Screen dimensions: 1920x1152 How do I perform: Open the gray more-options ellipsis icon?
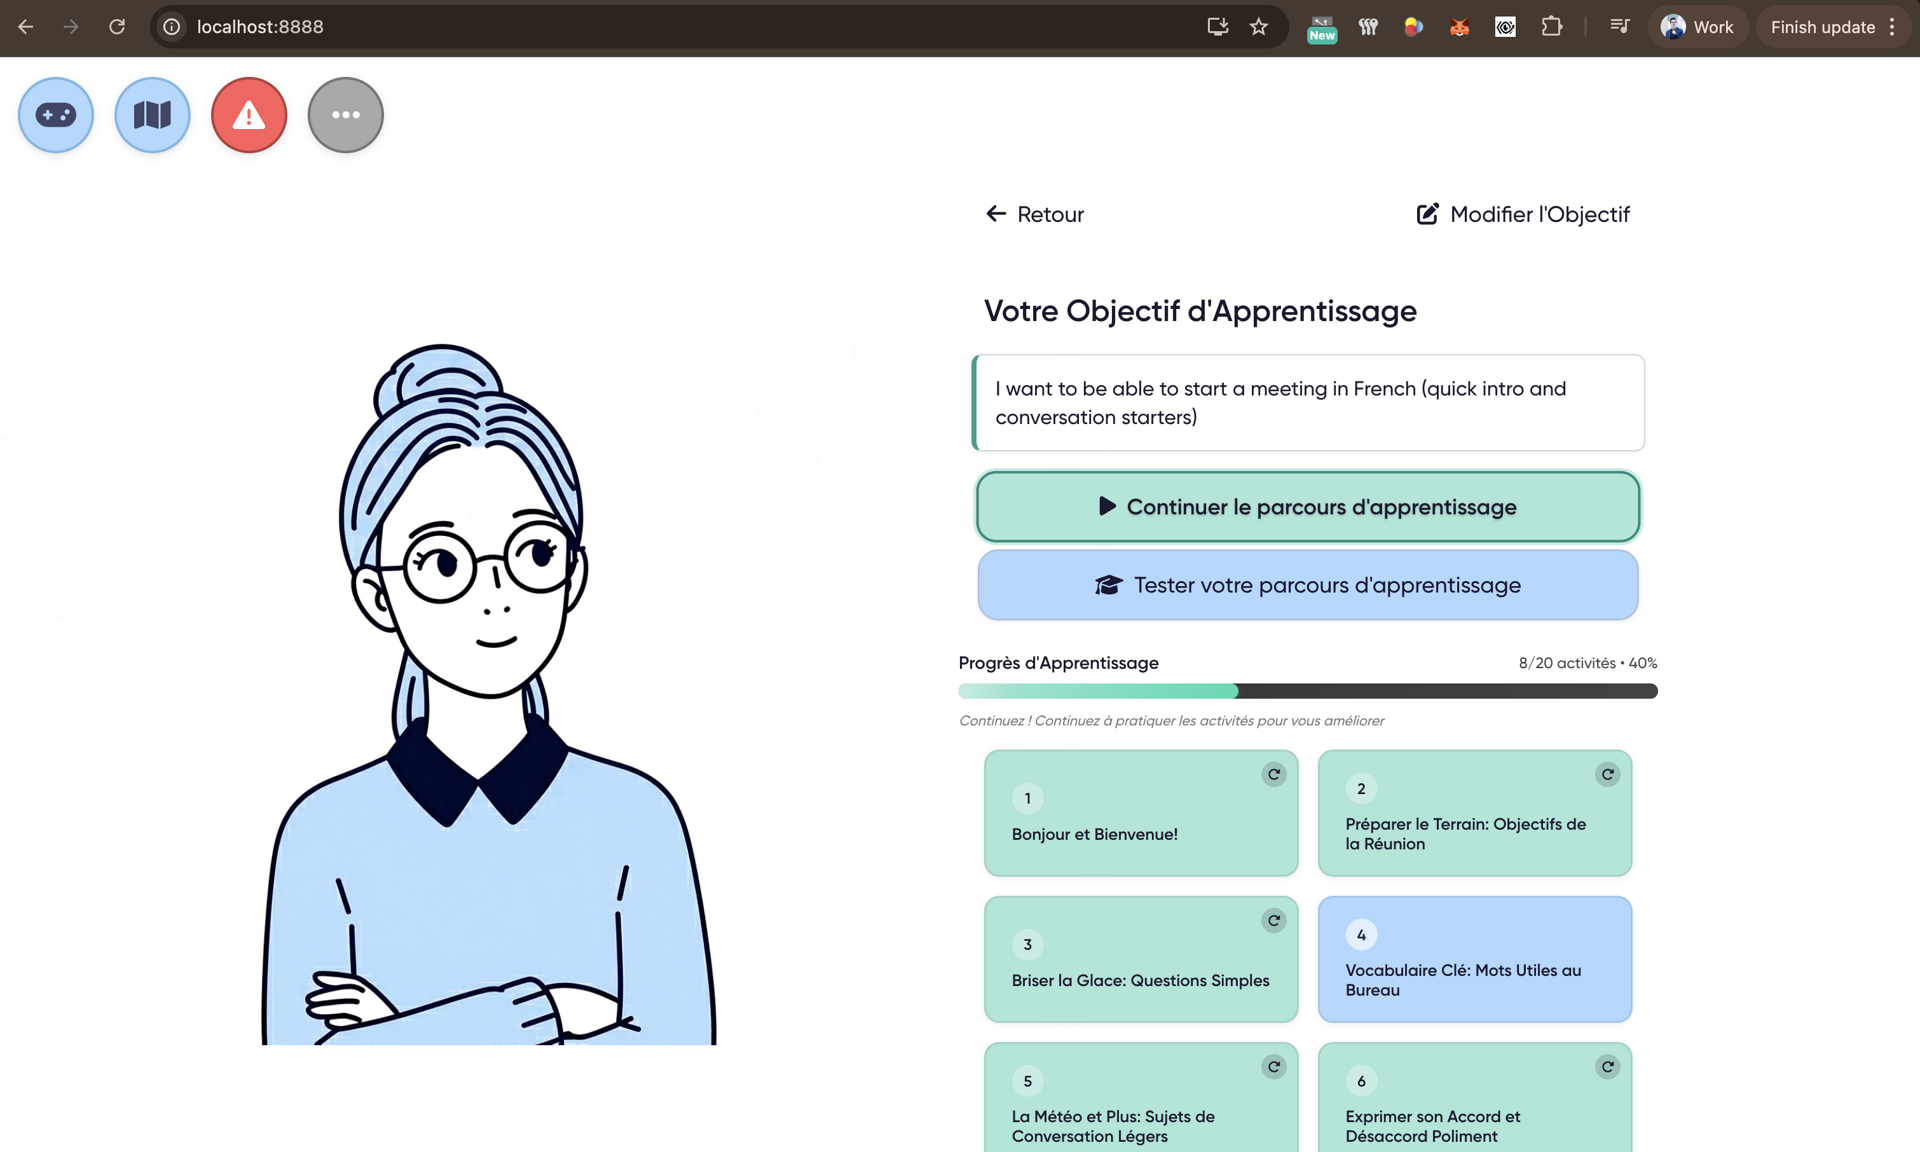tap(345, 114)
